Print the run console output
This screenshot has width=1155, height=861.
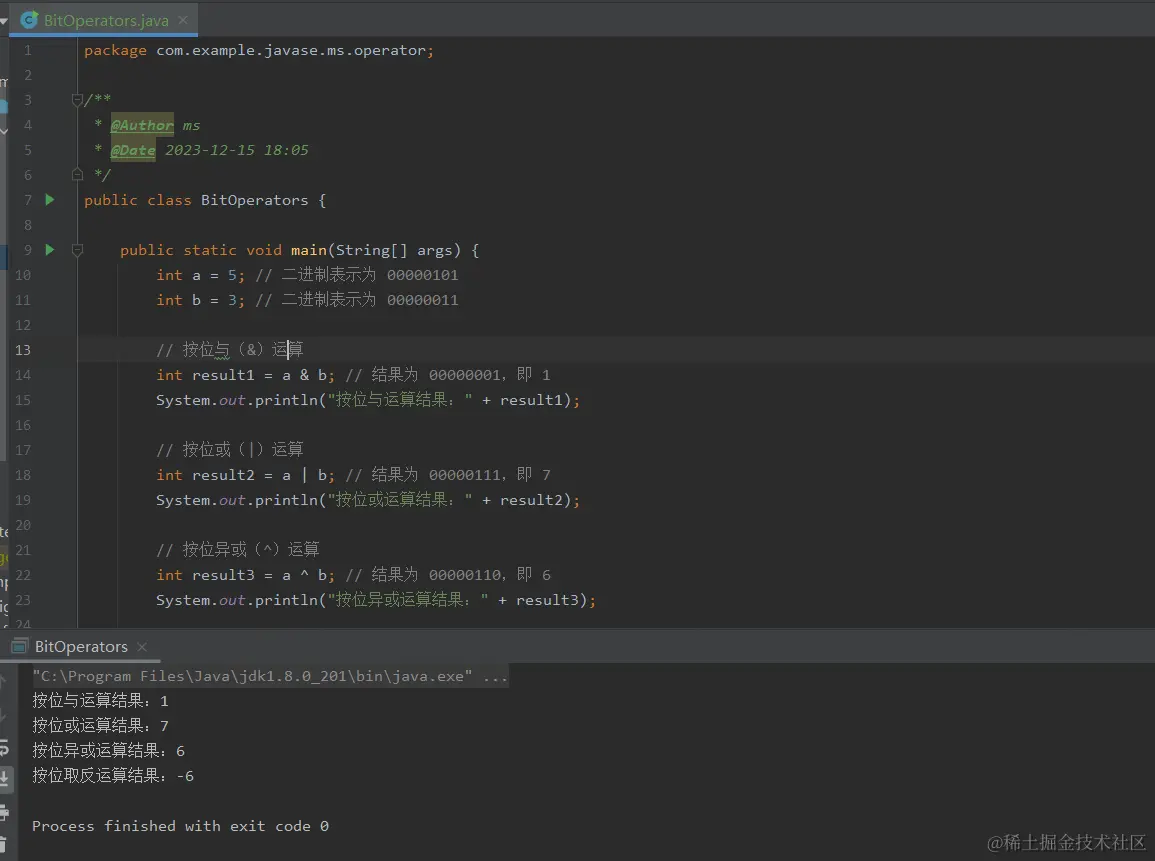click(x=4, y=812)
